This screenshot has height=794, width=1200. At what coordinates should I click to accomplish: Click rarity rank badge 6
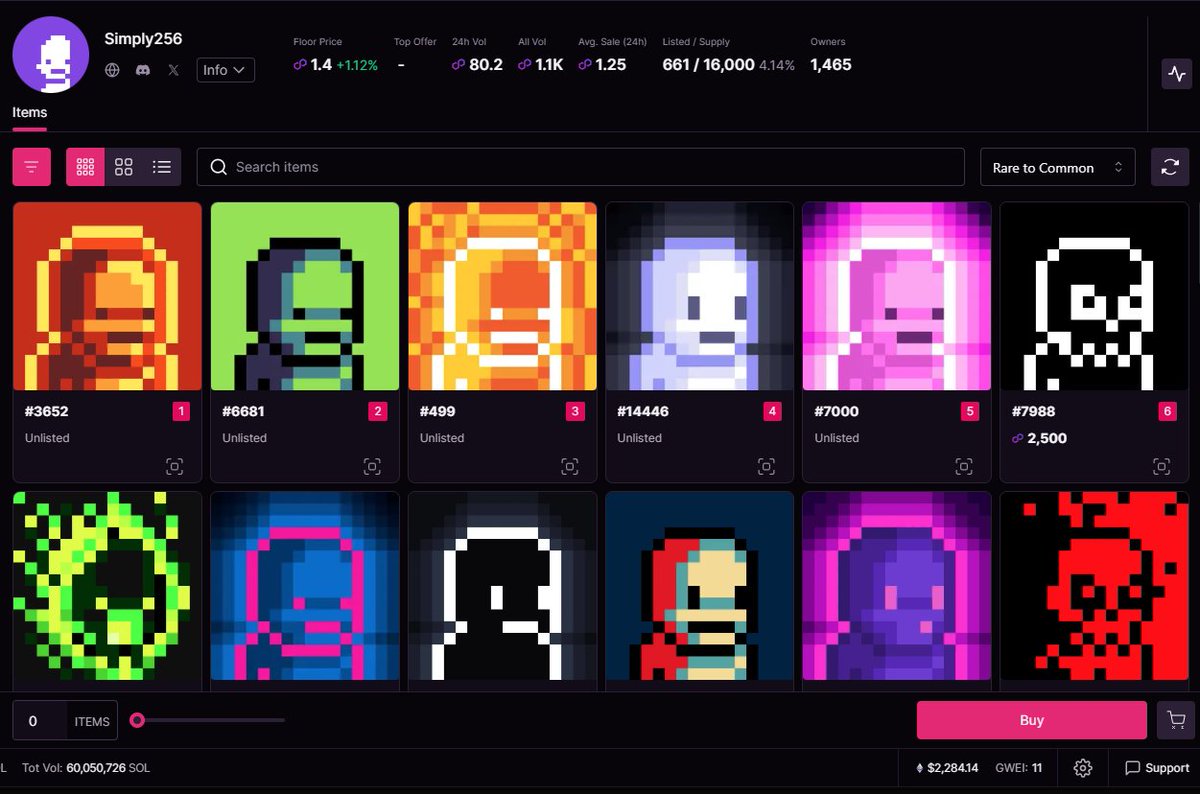coord(1167,411)
